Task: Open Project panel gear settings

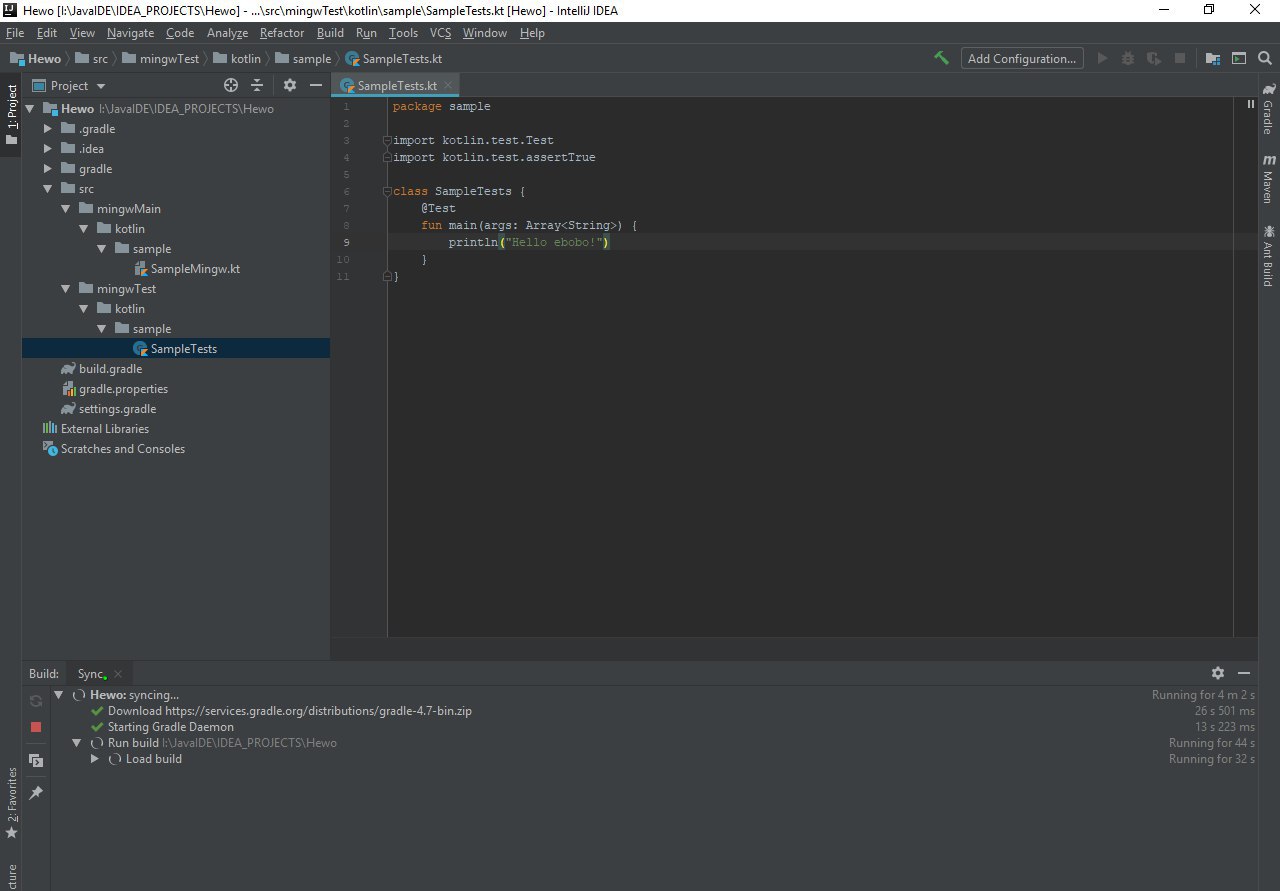Action: coord(290,85)
